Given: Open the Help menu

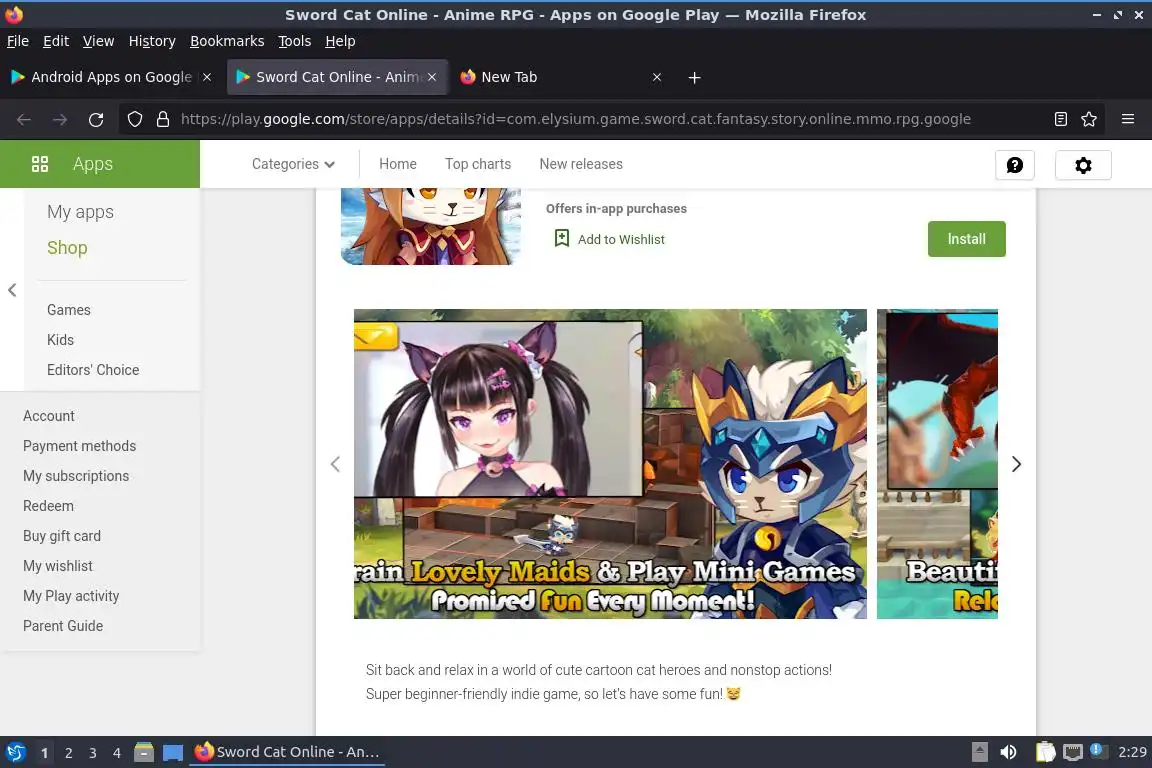Looking at the screenshot, I should point(340,41).
